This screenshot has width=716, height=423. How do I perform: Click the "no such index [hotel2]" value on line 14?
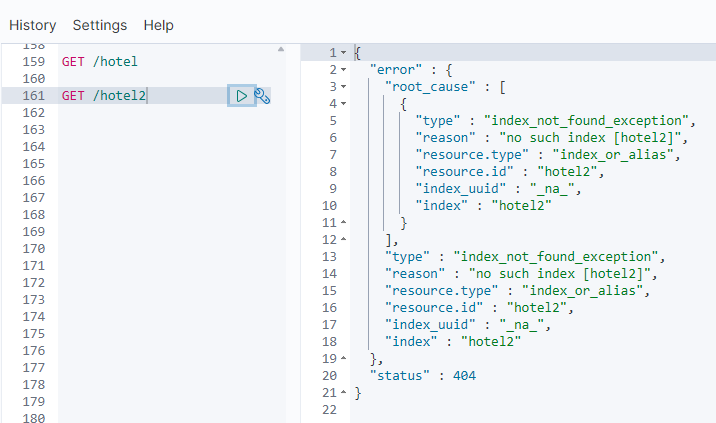pyautogui.click(x=559, y=274)
